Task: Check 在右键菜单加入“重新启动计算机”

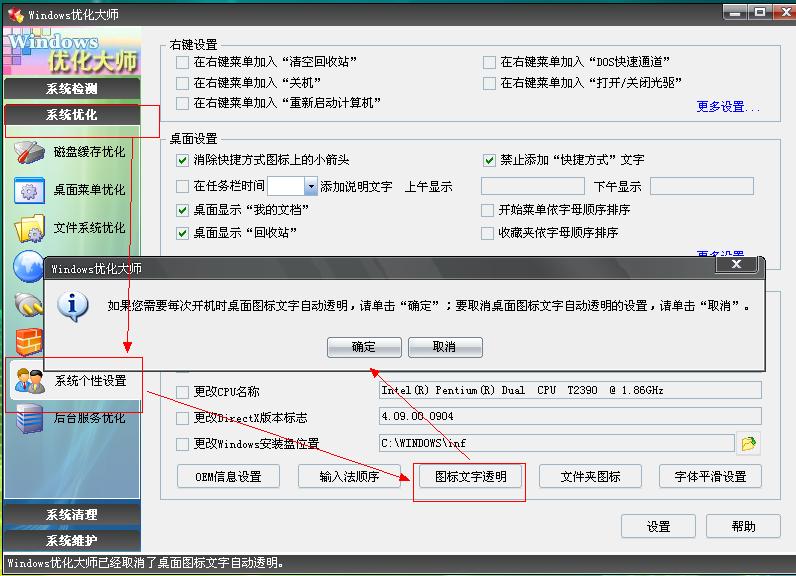Action: [182, 104]
